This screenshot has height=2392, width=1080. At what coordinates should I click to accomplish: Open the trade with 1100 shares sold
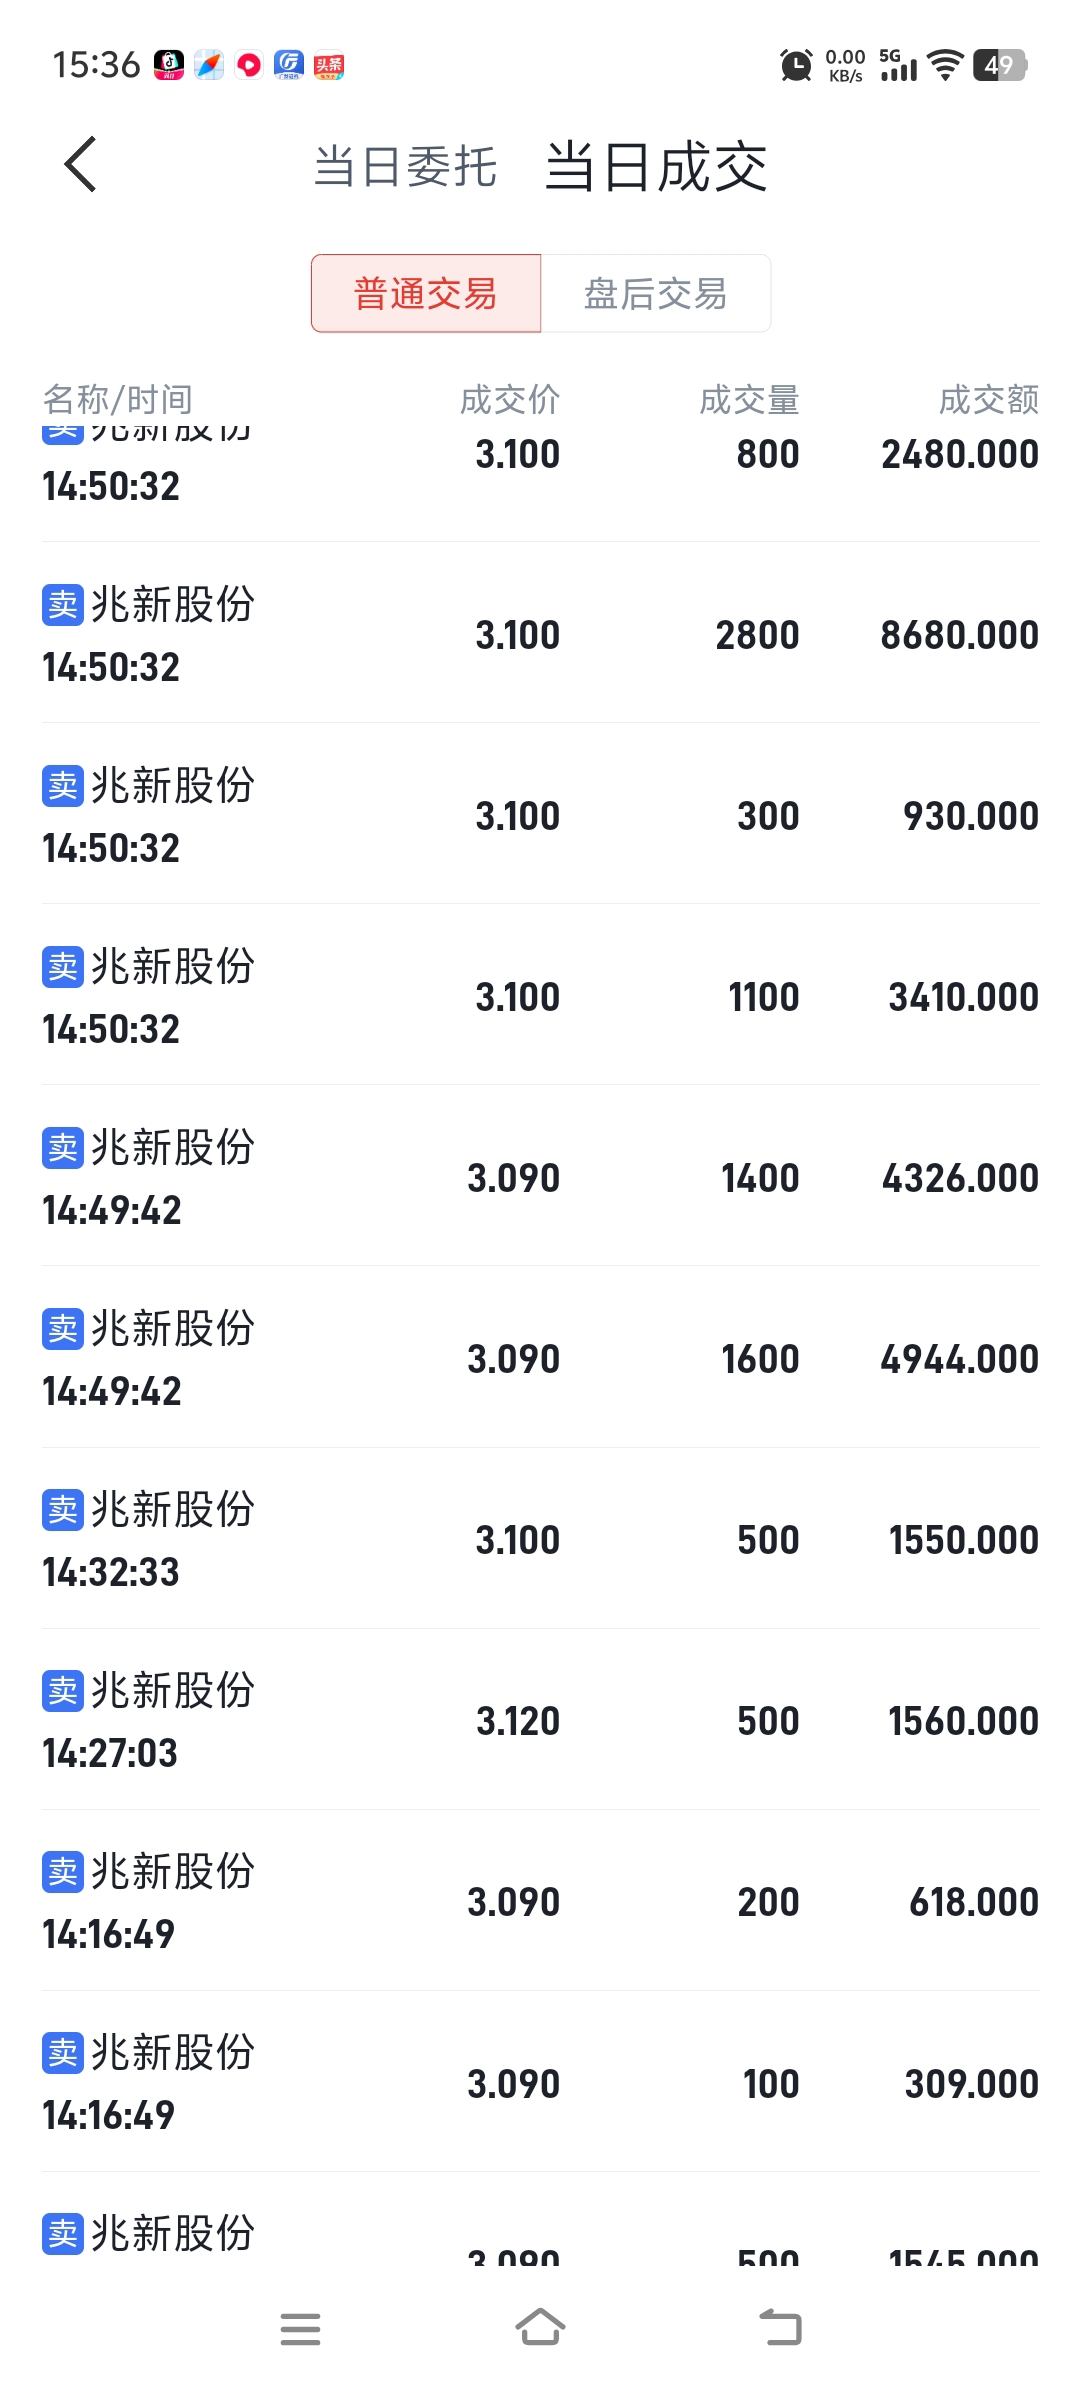point(540,997)
